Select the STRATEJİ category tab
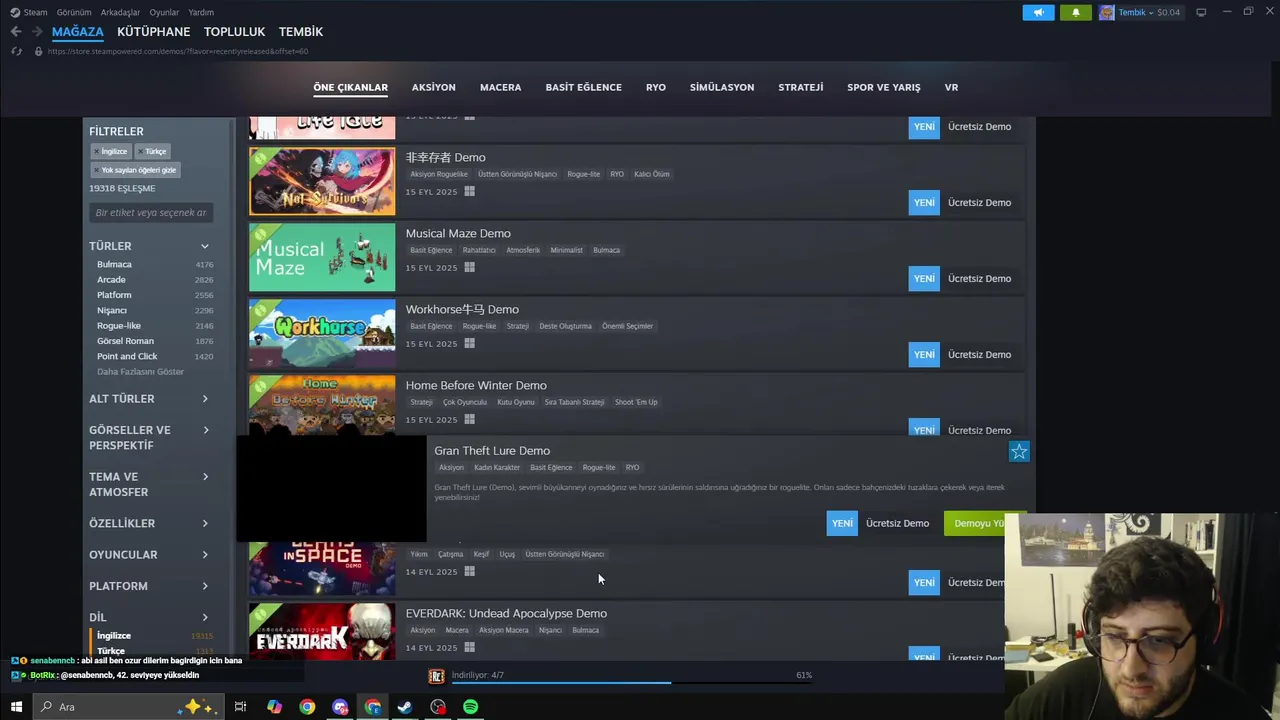 click(x=801, y=88)
